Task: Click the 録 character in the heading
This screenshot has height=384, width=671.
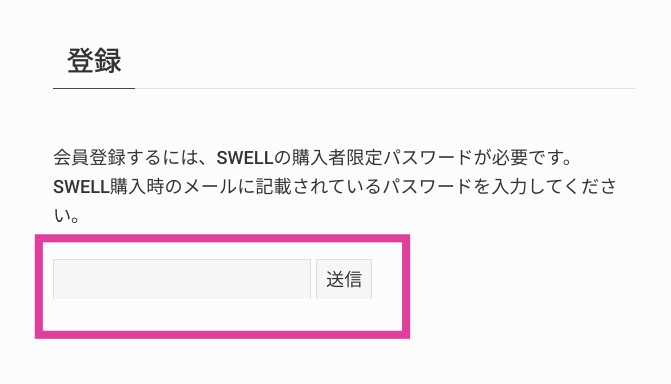Action: pyautogui.click(x=108, y=61)
